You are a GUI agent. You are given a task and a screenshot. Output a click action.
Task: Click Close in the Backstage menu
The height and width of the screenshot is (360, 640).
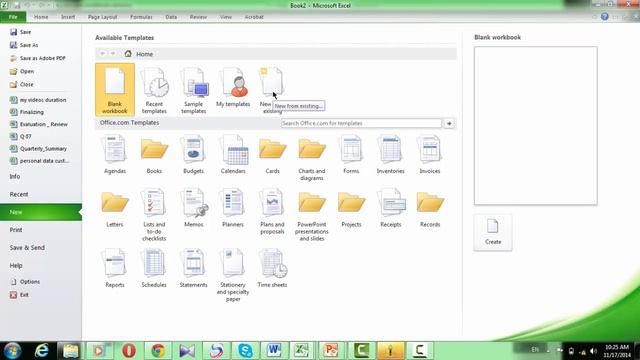point(22,84)
